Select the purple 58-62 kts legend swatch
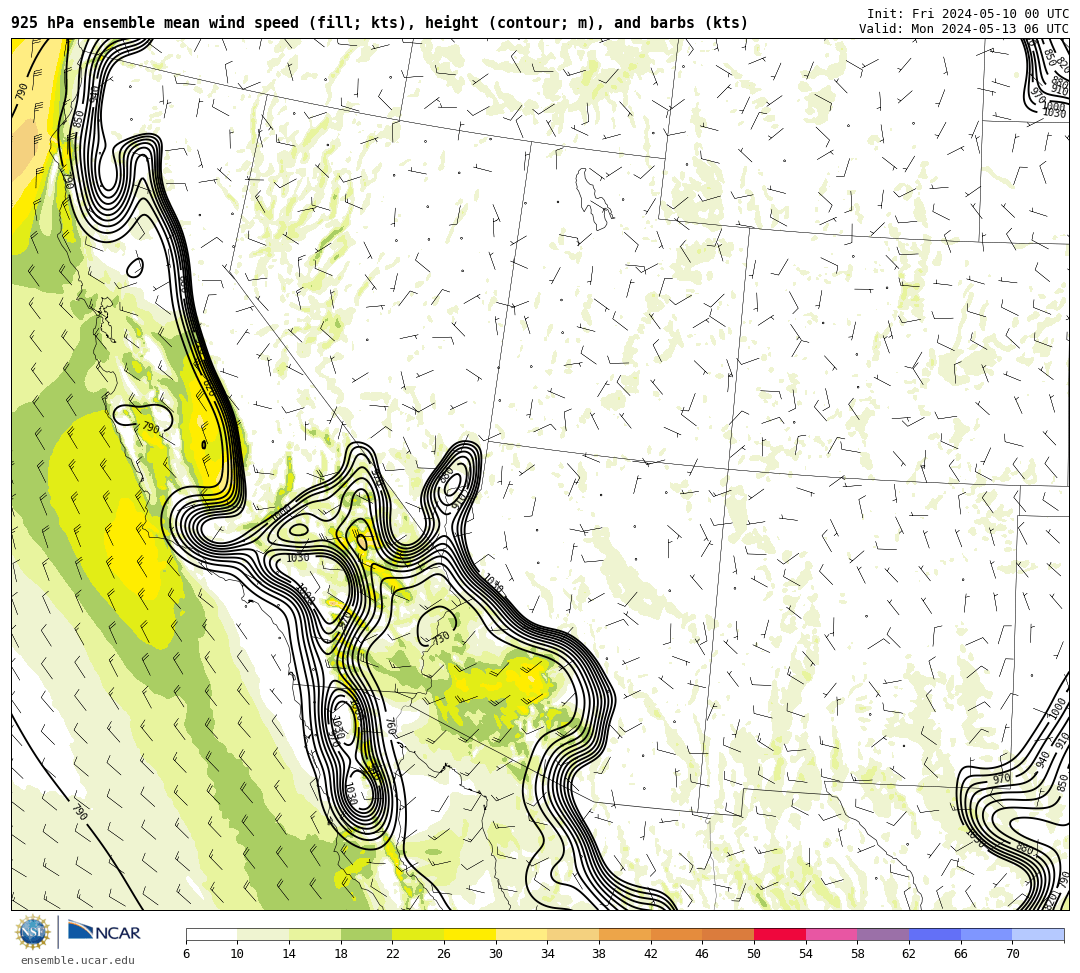 (883, 934)
